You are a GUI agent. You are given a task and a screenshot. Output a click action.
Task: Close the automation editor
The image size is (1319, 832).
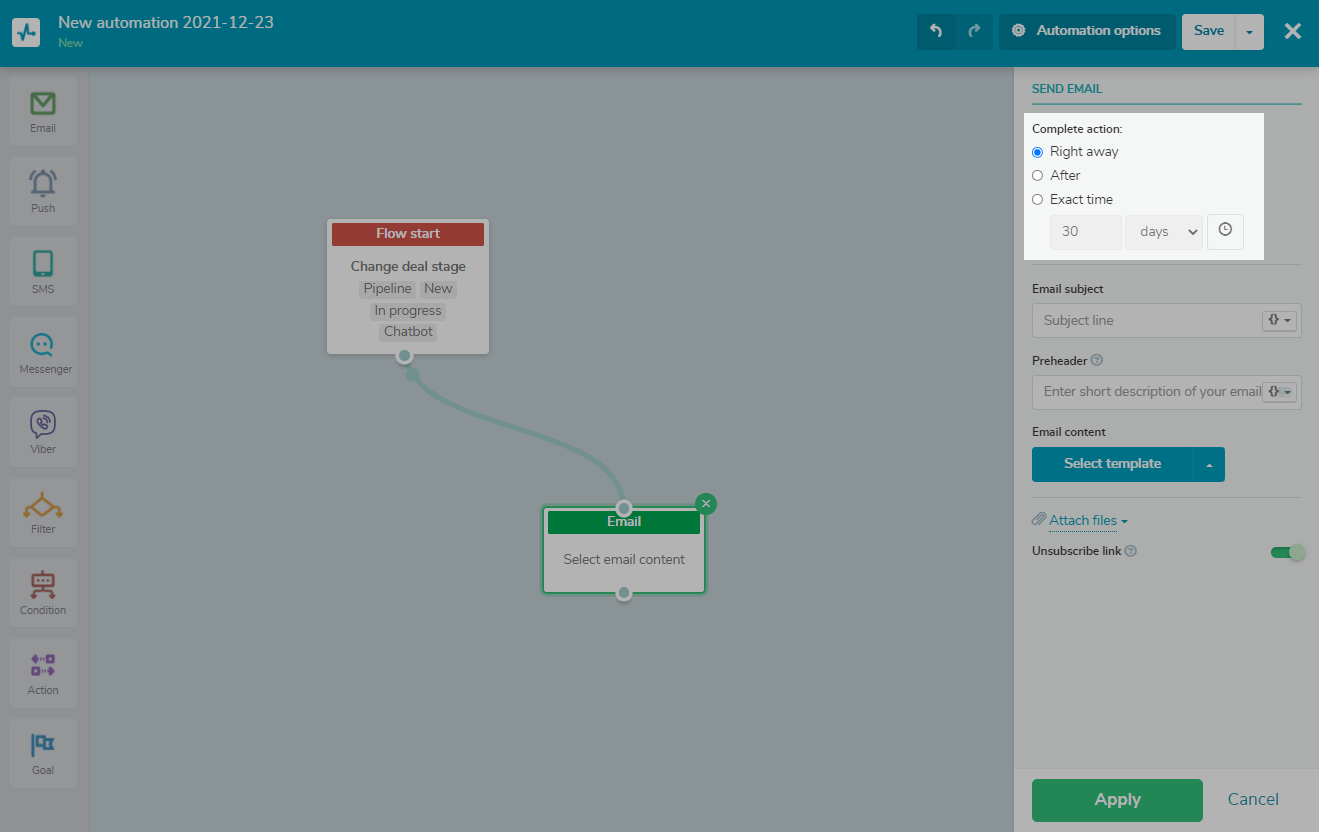coord(1293,31)
